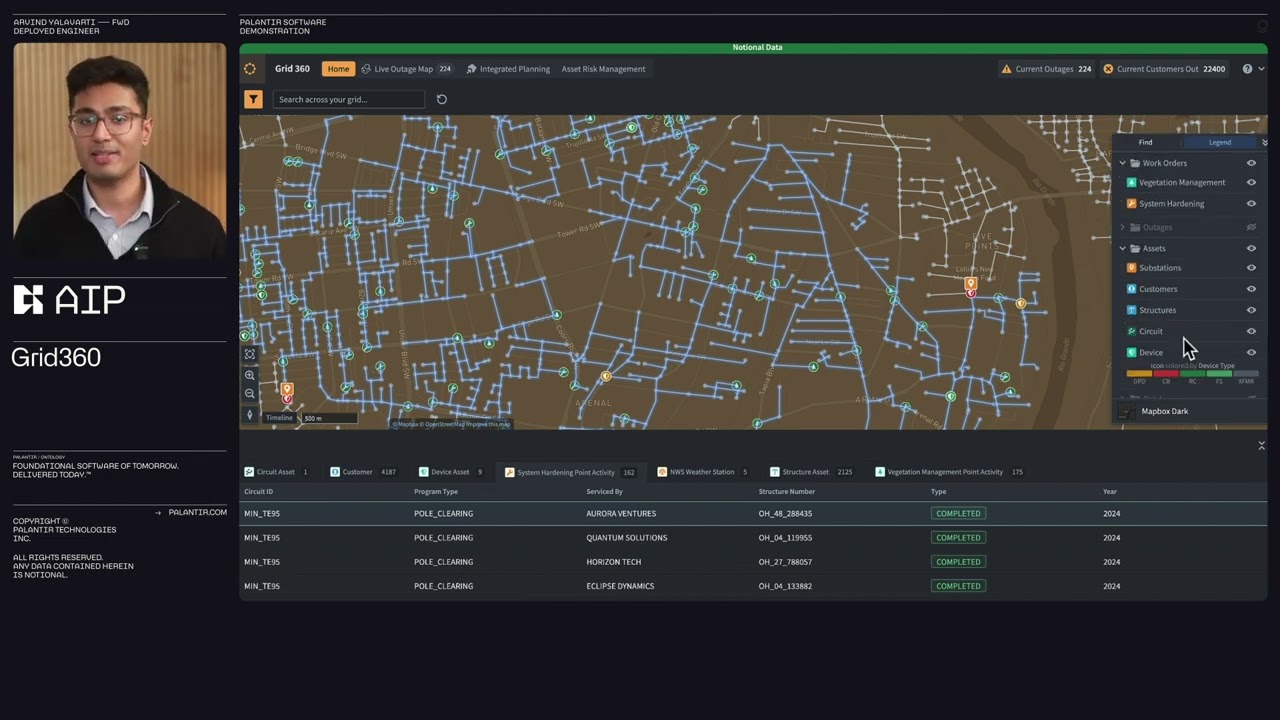The width and height of the screenshot is (1280, 720).
Task: Click the Customers icon in legend
Action: point(1131,289)
